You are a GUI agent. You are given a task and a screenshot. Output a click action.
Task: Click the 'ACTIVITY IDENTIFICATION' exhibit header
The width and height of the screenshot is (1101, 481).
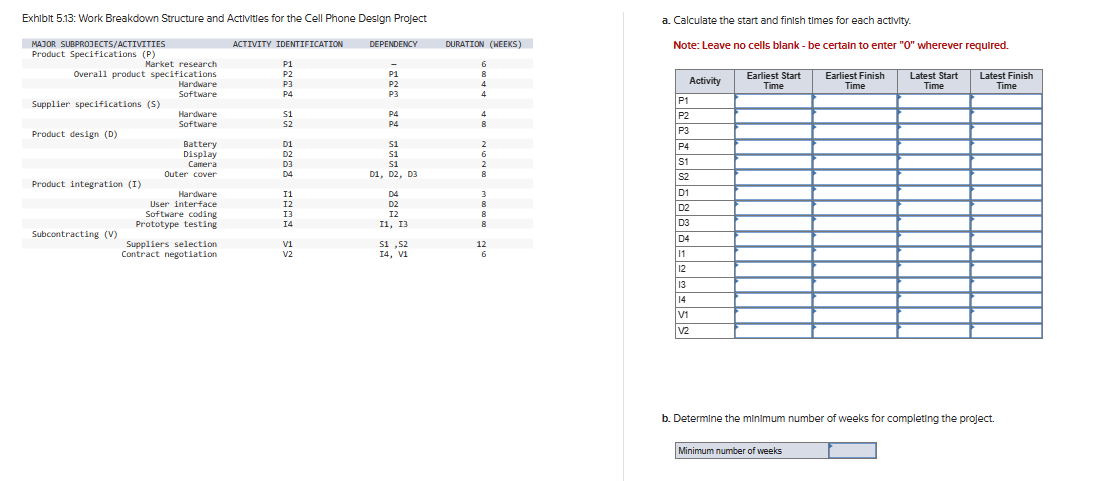point(288,44)
